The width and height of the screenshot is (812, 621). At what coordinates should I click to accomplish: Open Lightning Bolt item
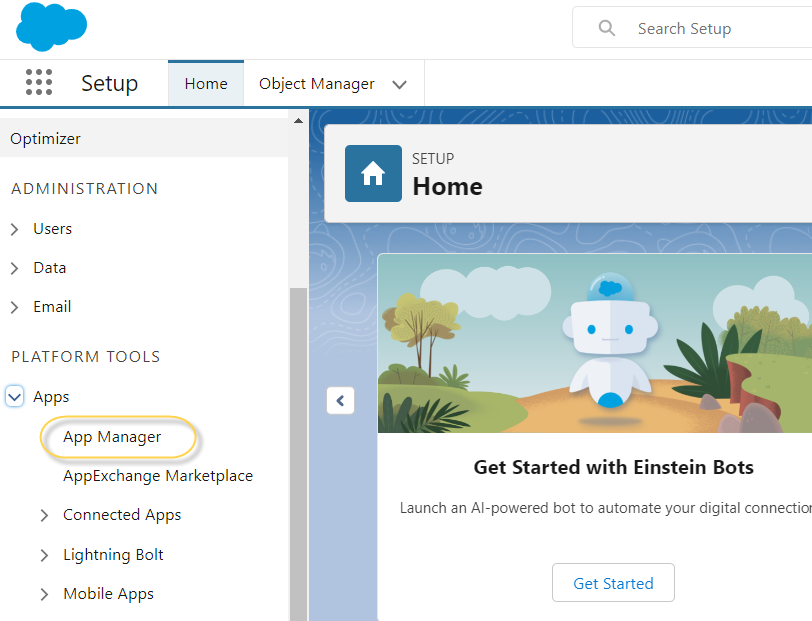pos(113,555)
